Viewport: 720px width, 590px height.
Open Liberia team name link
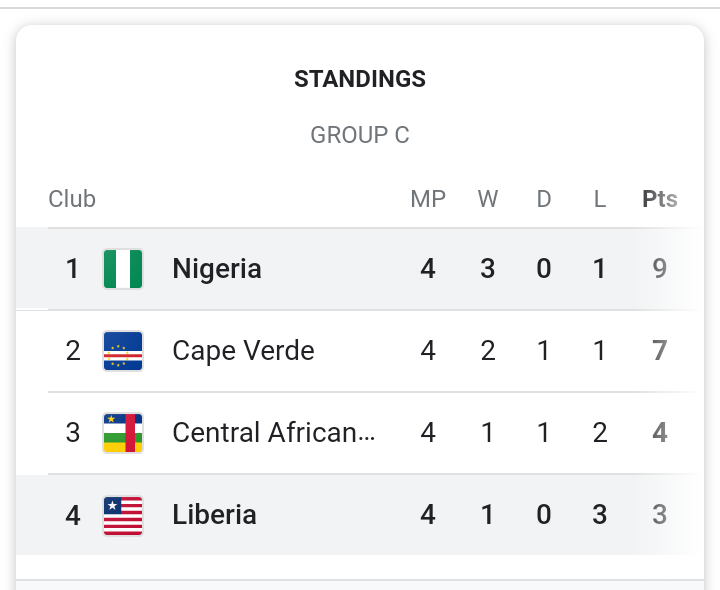tap(214, 515)
